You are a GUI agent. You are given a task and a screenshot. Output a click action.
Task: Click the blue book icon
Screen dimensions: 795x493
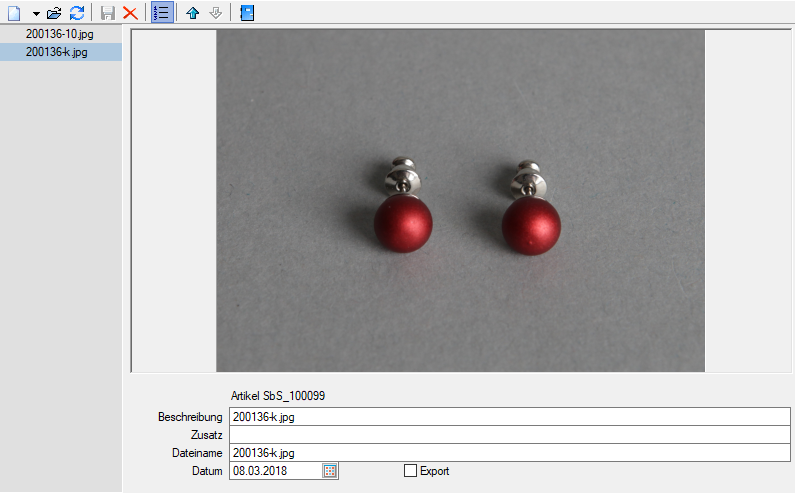click(x=247, y=13)
